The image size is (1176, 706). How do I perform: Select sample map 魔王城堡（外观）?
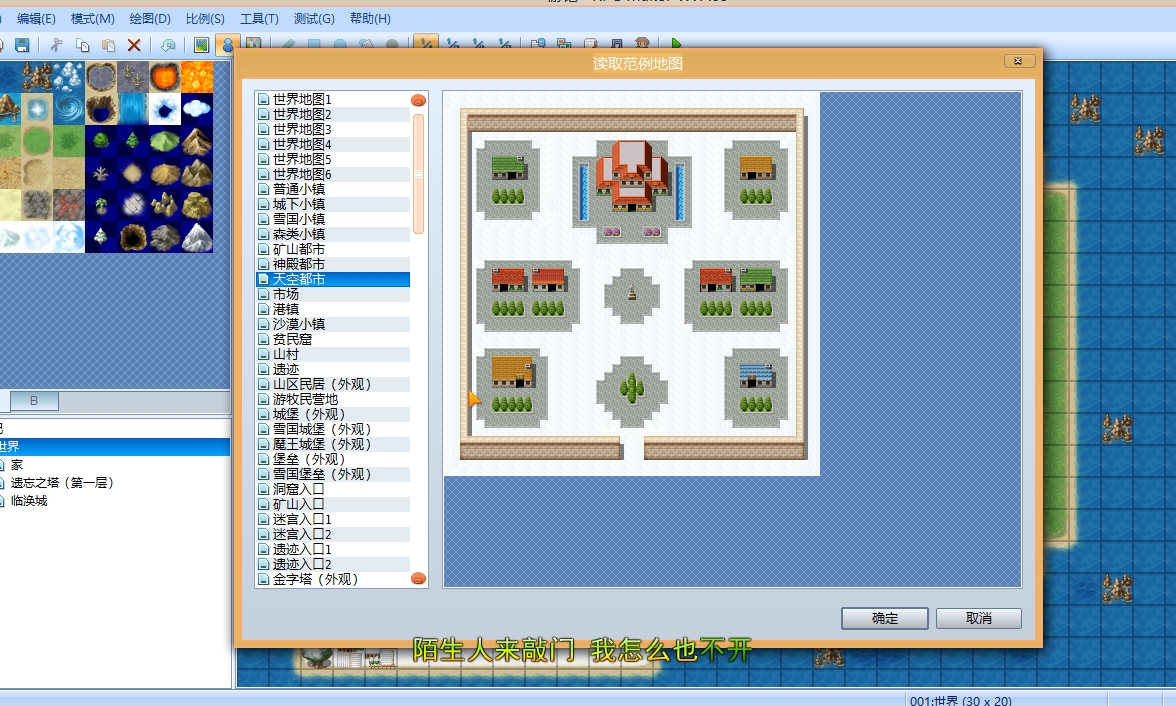click(x=333, y=444)
